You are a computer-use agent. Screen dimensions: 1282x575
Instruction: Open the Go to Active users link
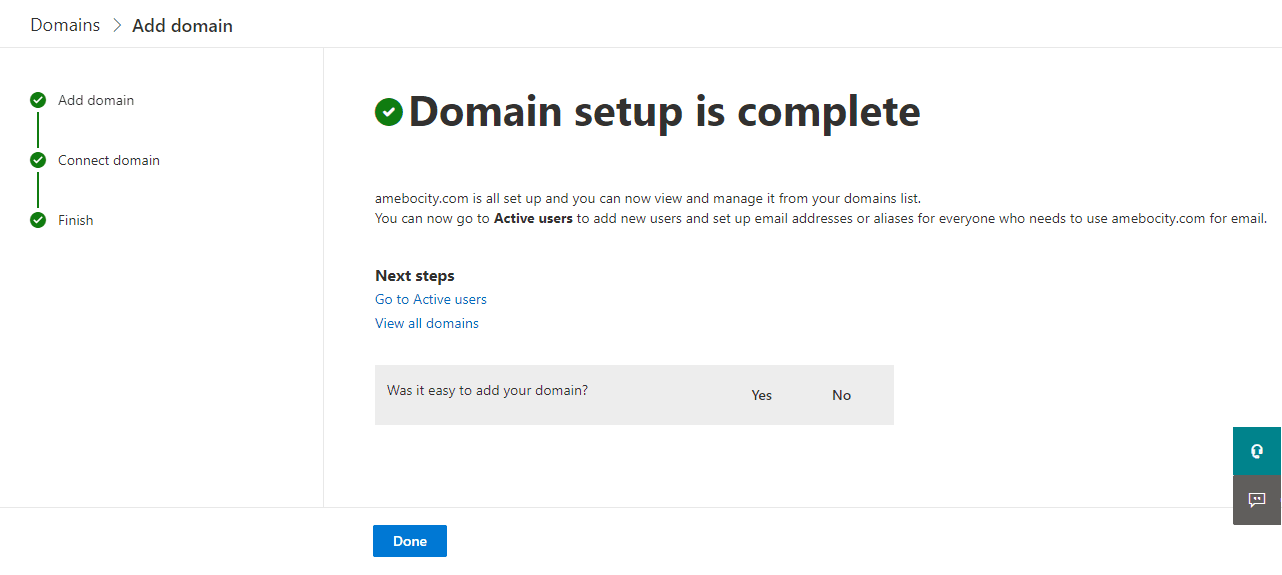(431, 299)
